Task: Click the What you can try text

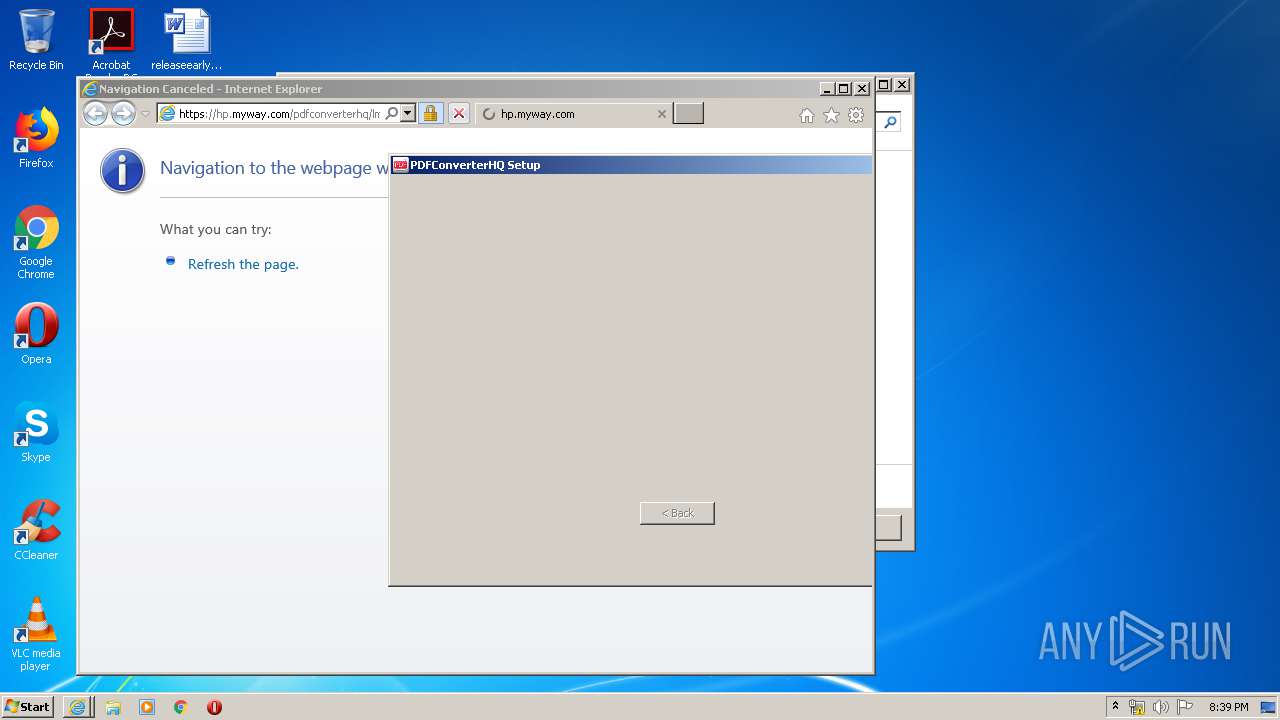Action: [x=216, y=229]
